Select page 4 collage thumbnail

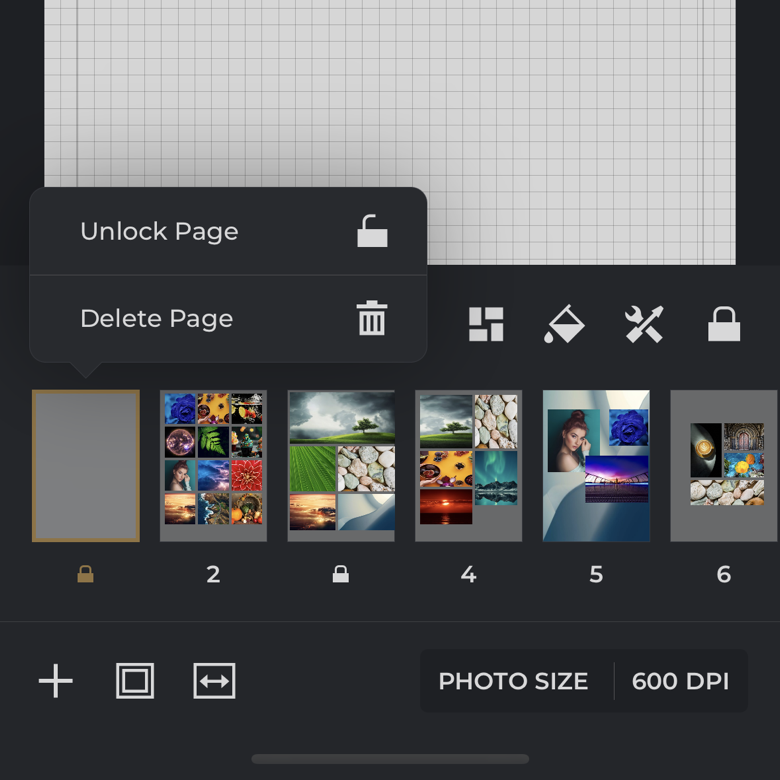pyautogui.click(x=468, y=466)
